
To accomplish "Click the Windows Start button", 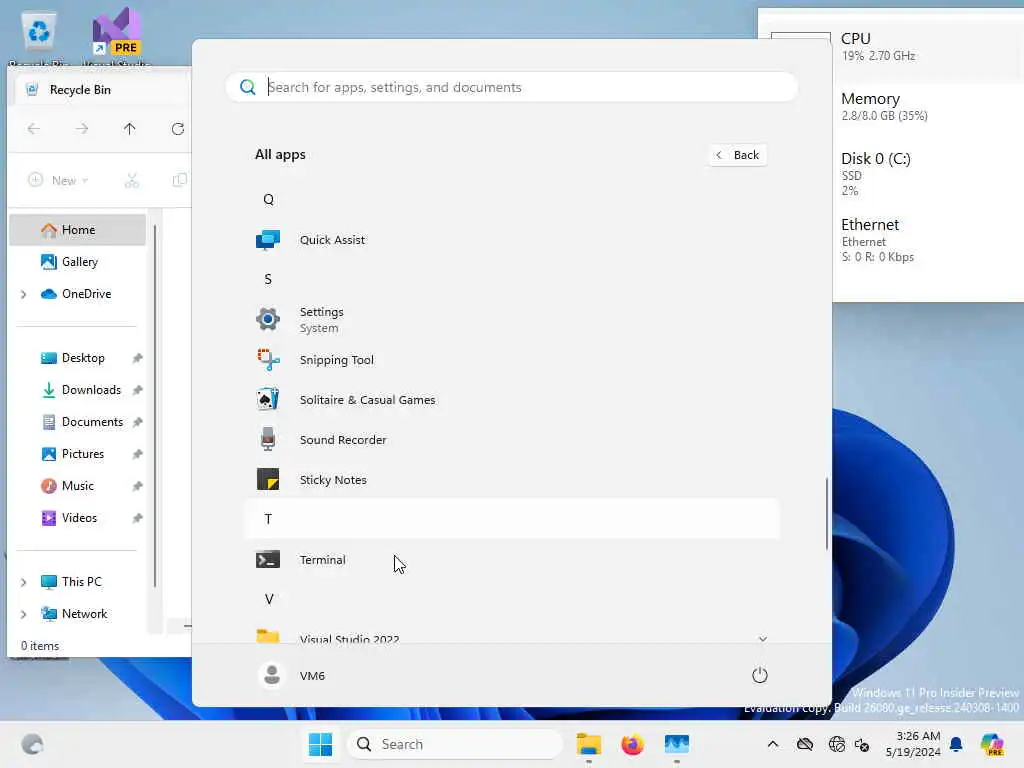I will (320, 744).
